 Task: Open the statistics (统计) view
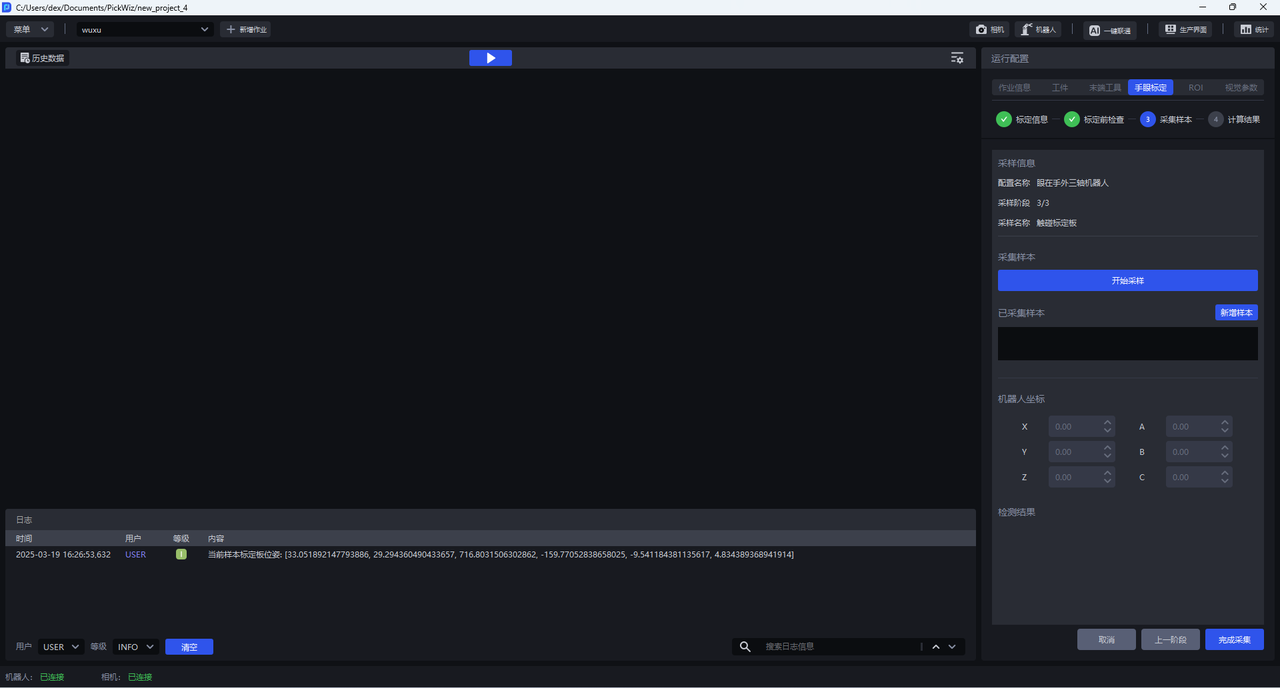click(1253, 30)
